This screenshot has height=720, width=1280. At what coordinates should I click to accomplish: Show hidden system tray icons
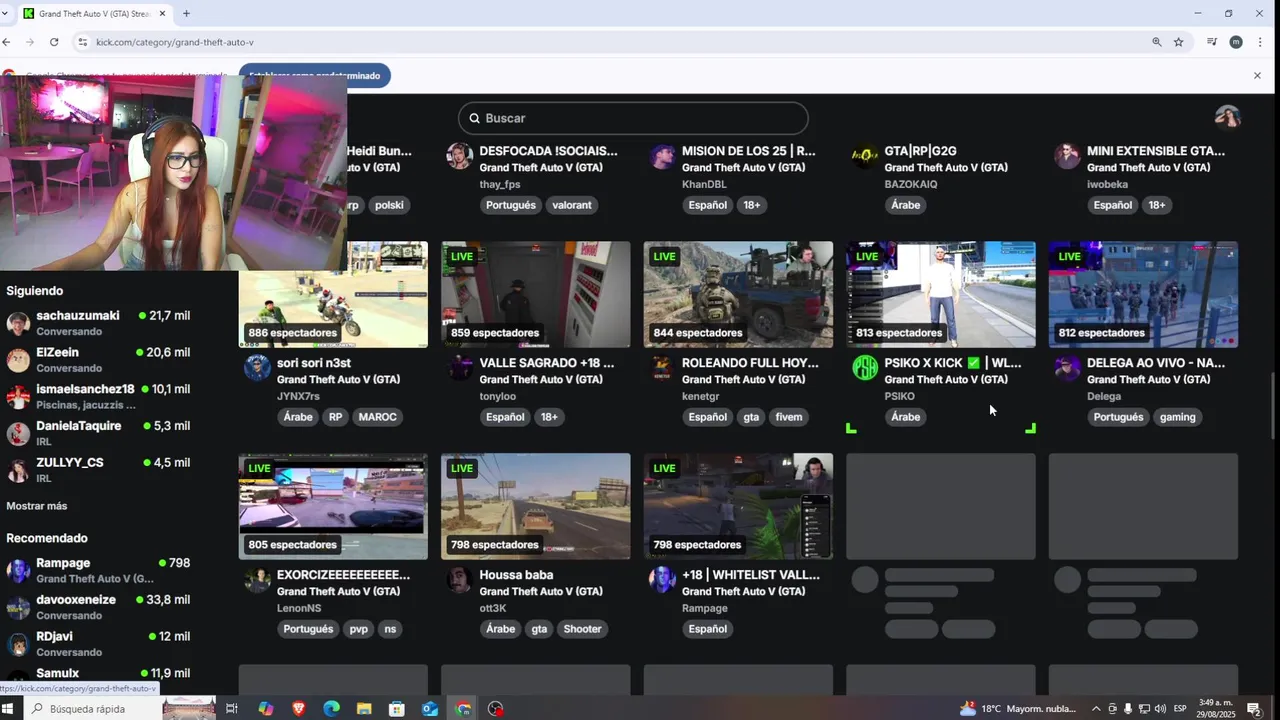(1096, 709)
